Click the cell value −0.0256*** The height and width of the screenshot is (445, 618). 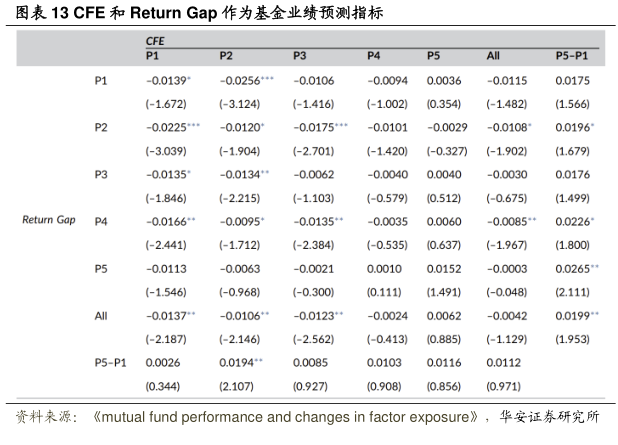pyautogui.click(x=246, y=79)
